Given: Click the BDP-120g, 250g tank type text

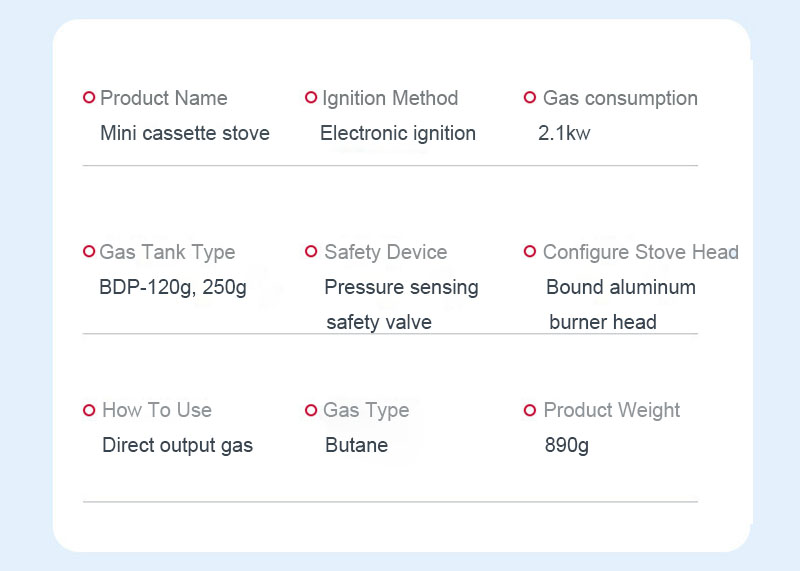Looking at the screenshot, I should click(x=173, y=287).
